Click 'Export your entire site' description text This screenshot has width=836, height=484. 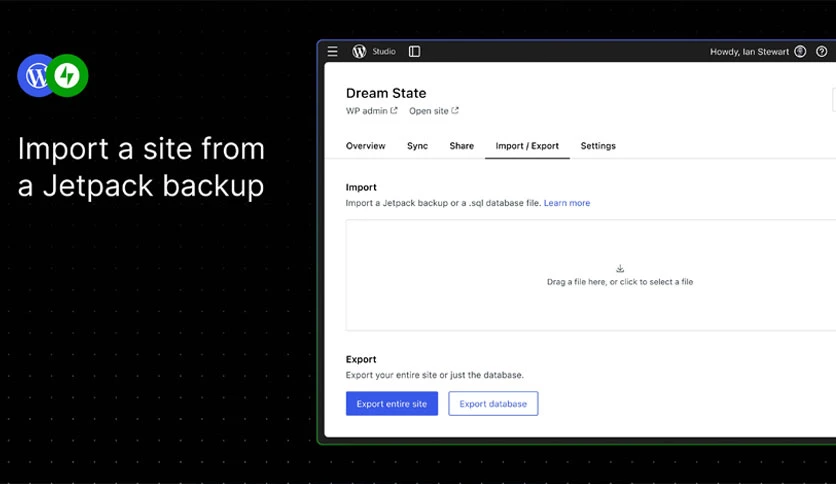pos(435,375)
